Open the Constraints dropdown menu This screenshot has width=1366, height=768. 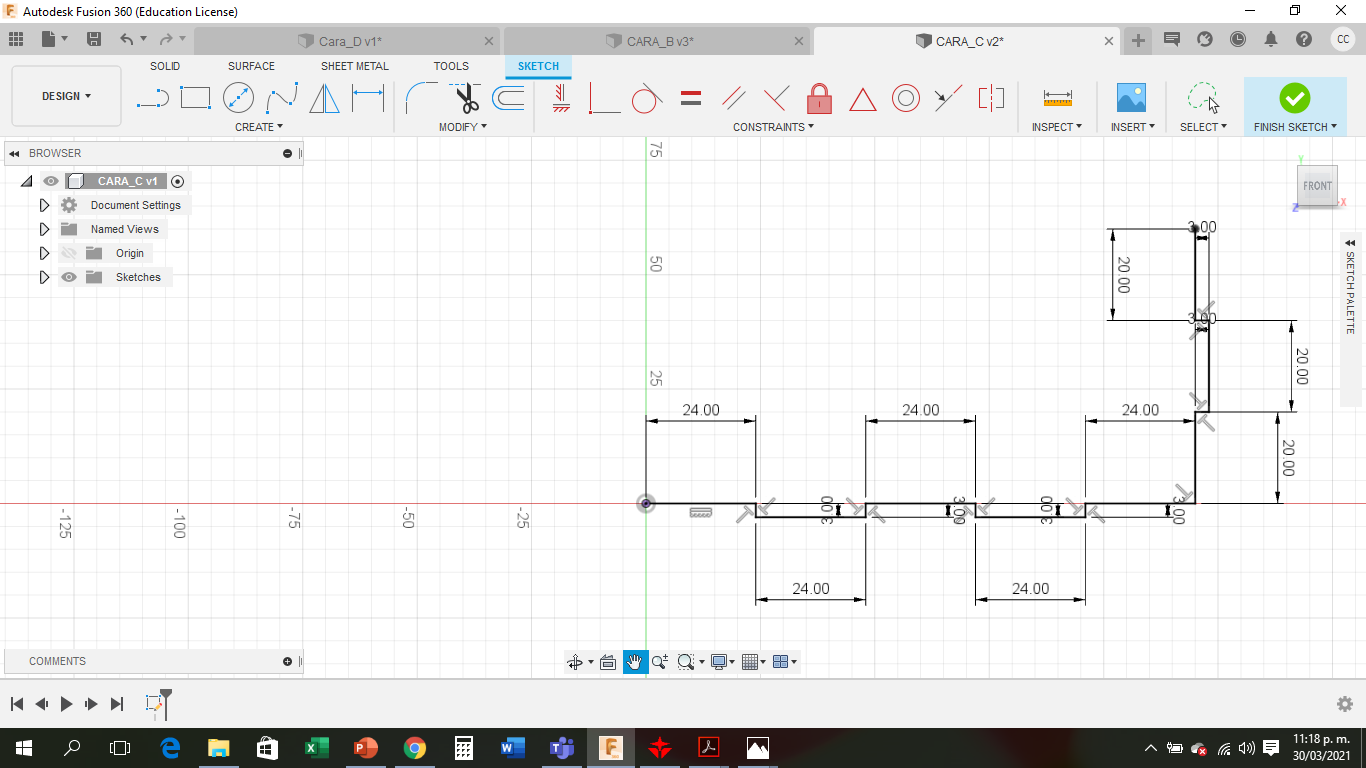coord(773,127)
